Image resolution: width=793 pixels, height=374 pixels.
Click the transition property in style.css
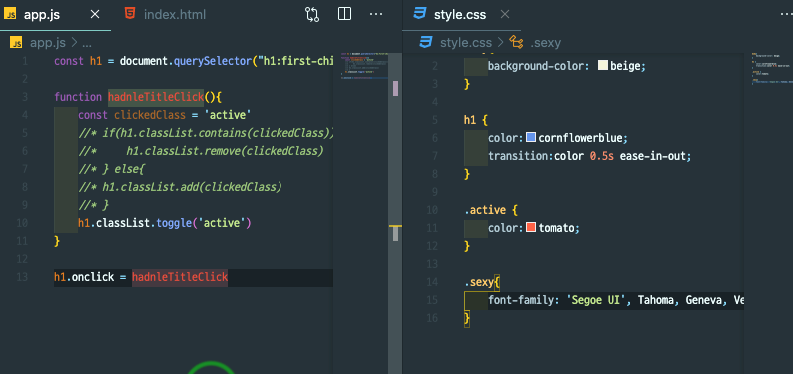tap(518, 156)
